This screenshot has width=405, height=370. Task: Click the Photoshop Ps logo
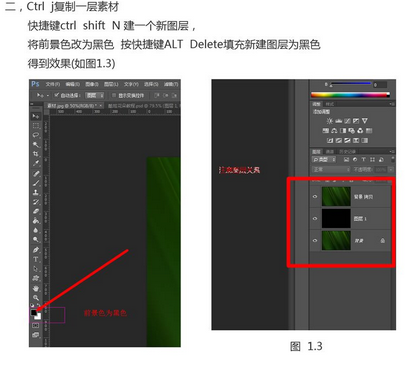pyautogui.click(x=35, y=84)
